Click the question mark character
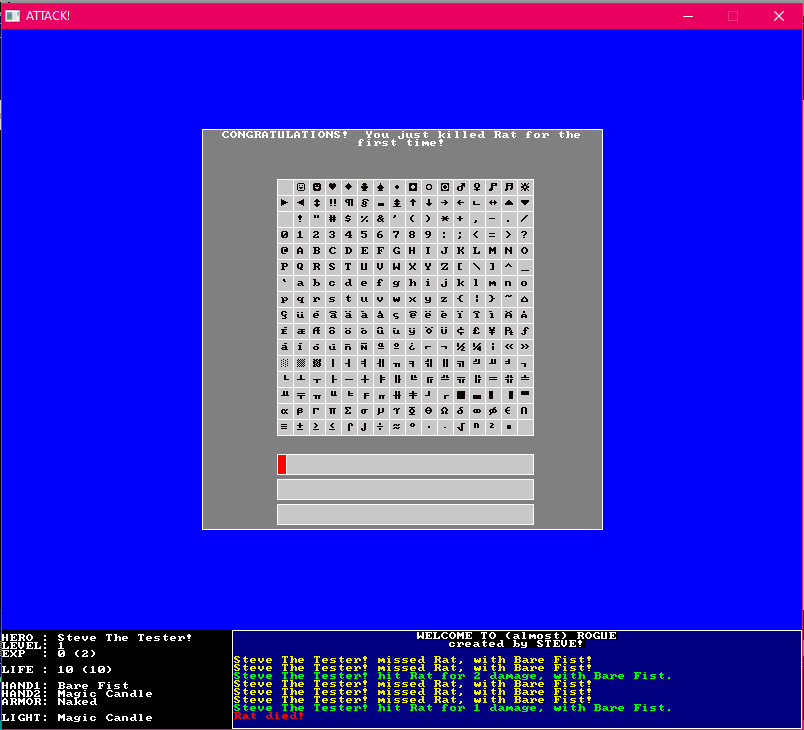Viewport: 804px width, 730px height. (525, 235)
